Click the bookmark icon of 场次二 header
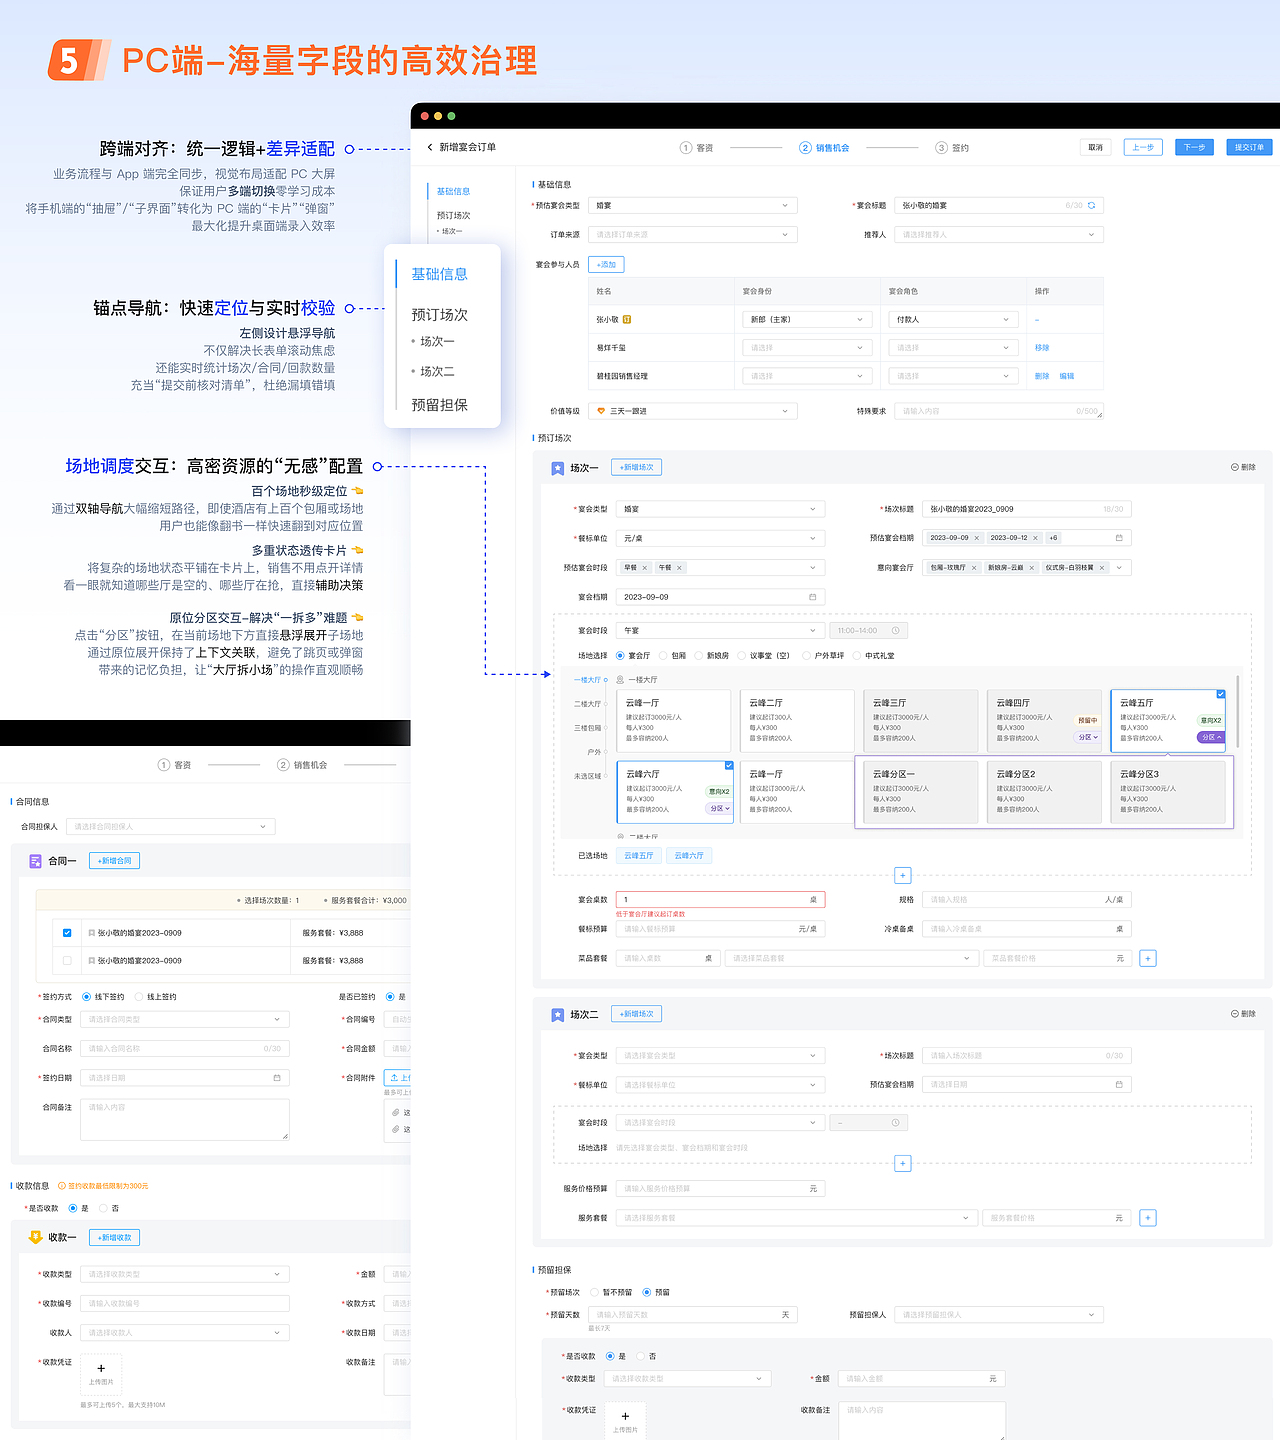Screen dimensions: 1280x1440 (x=558, y=1015)
